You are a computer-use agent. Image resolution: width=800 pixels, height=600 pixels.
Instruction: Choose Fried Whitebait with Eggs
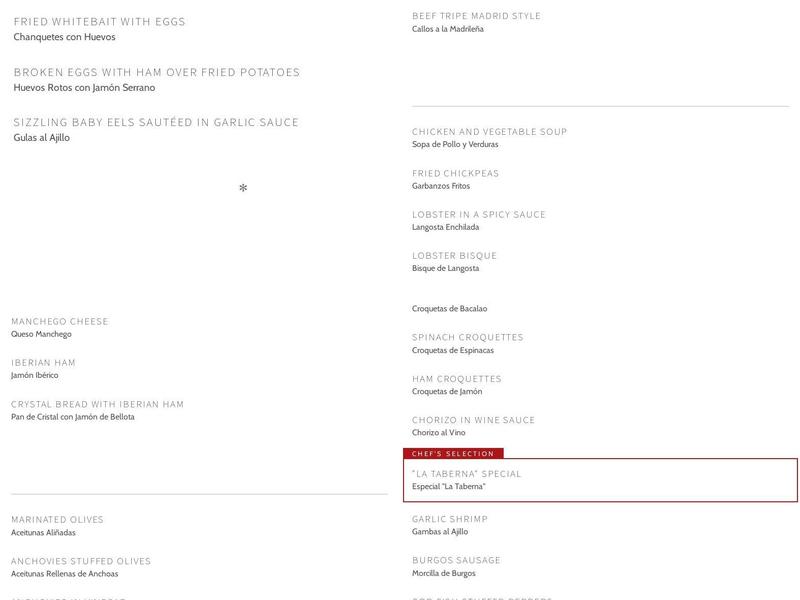[x=100, y=22]
